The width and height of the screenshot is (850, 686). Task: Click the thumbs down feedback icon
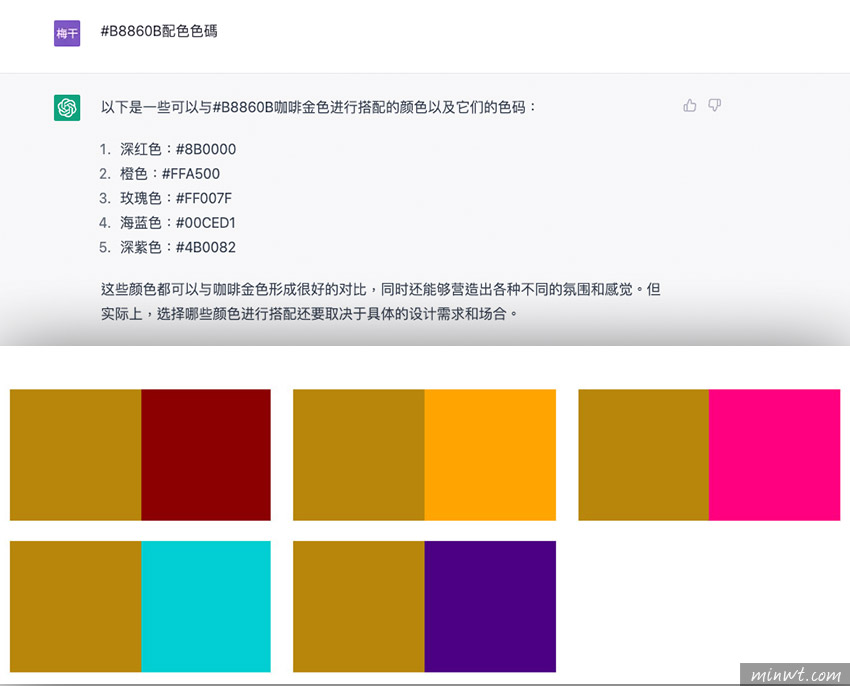714,105
